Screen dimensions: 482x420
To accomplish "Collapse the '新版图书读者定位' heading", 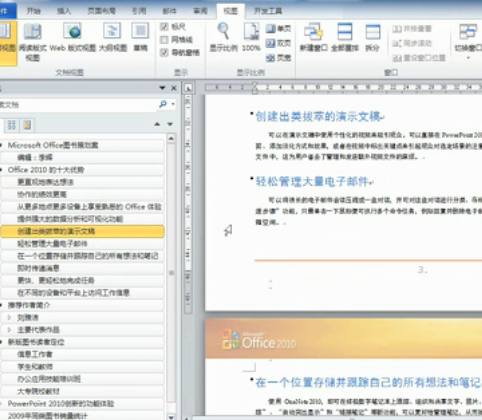I will [x=2, y=342].
